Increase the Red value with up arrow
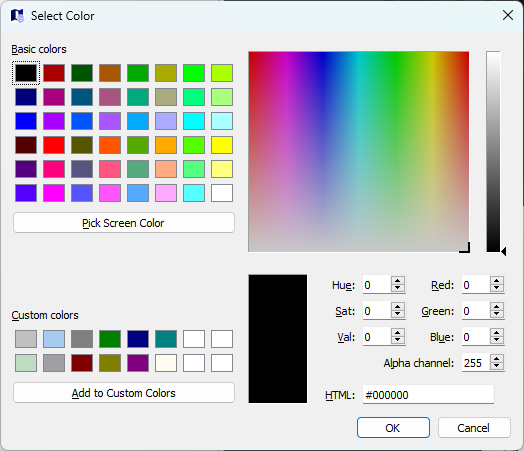 click(x=497, y=281)
